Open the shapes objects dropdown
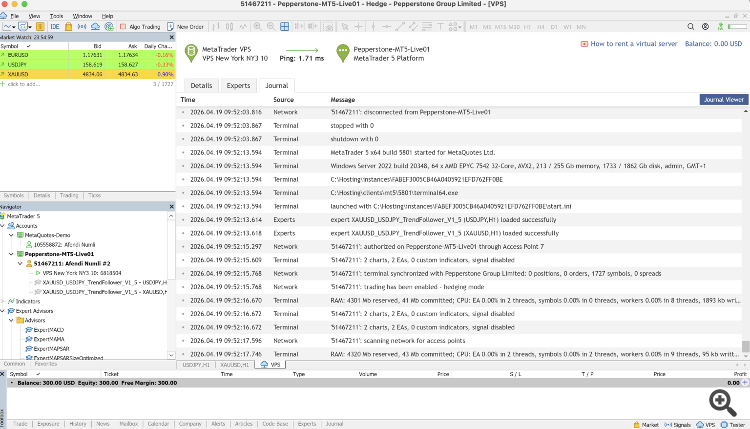The width and height of the screenshot is (750, 429). tap(455, 27)
